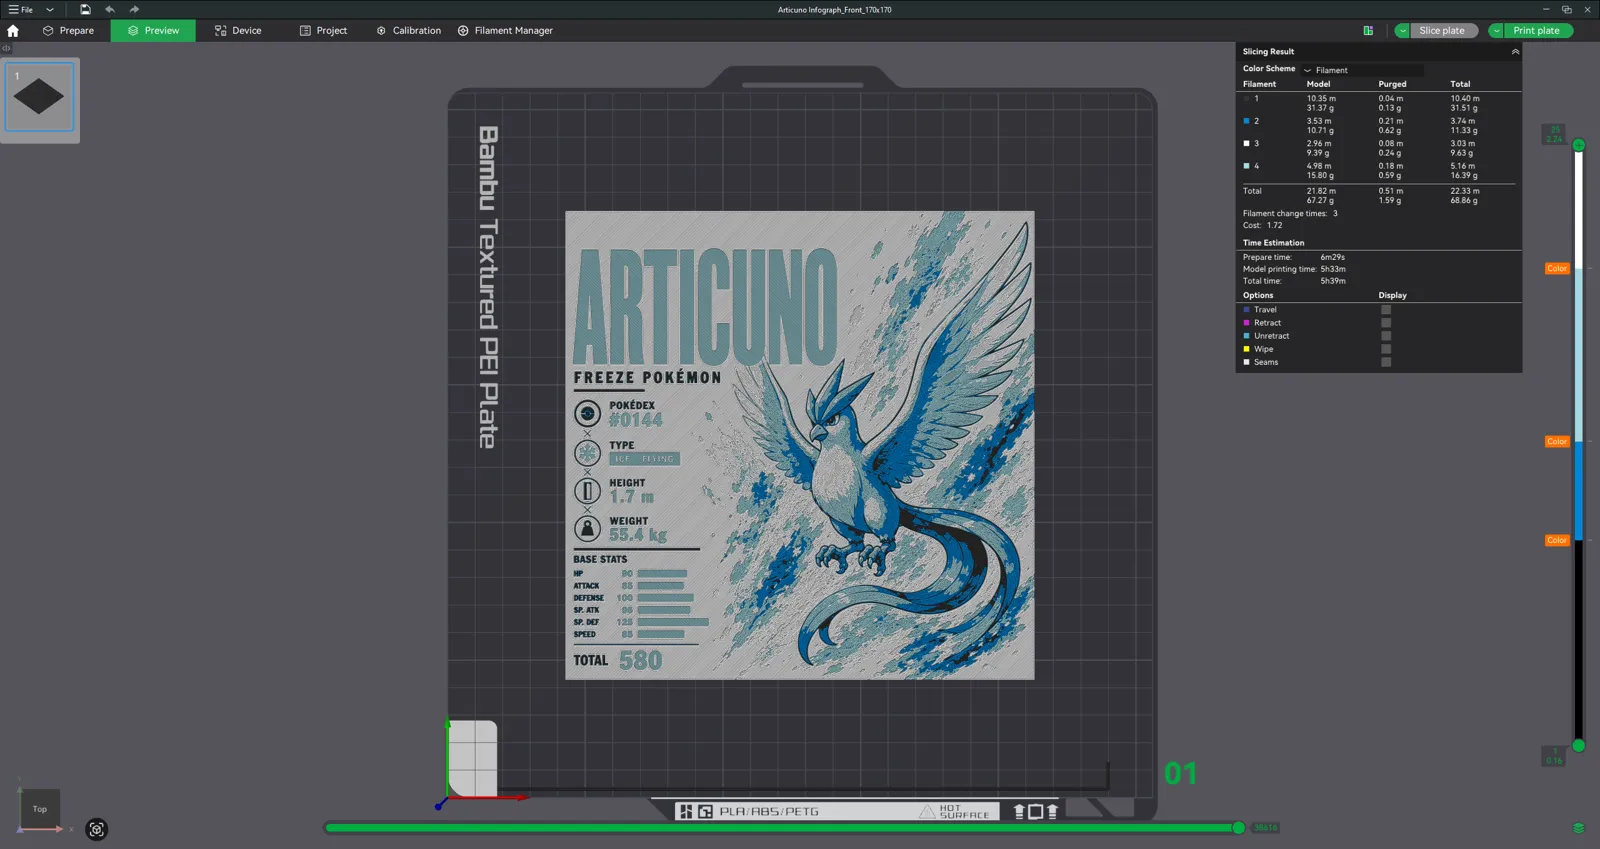Click filament 4 light-blue color swatch
Viewport: 1600px width, 849px height.
1246,166
